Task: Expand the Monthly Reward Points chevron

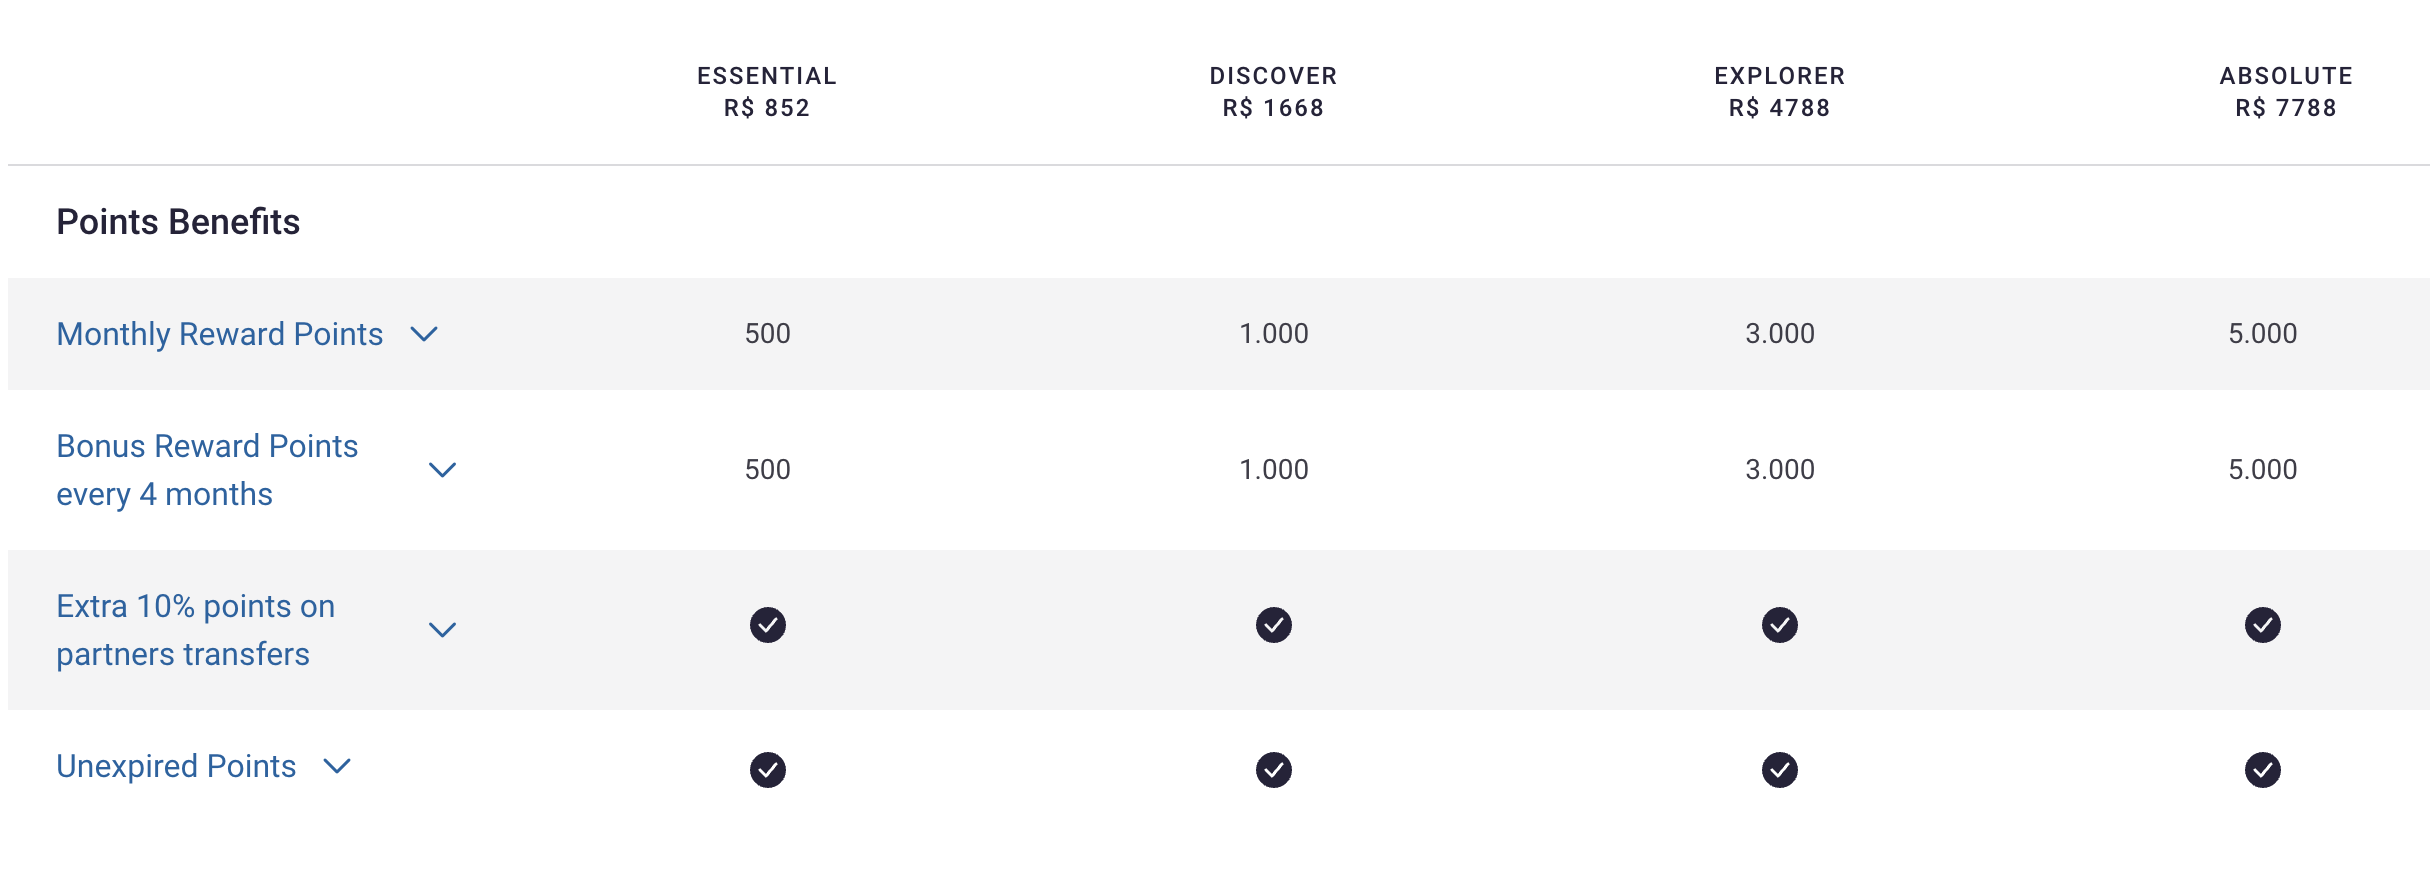Action: click(x=424, y=334)
